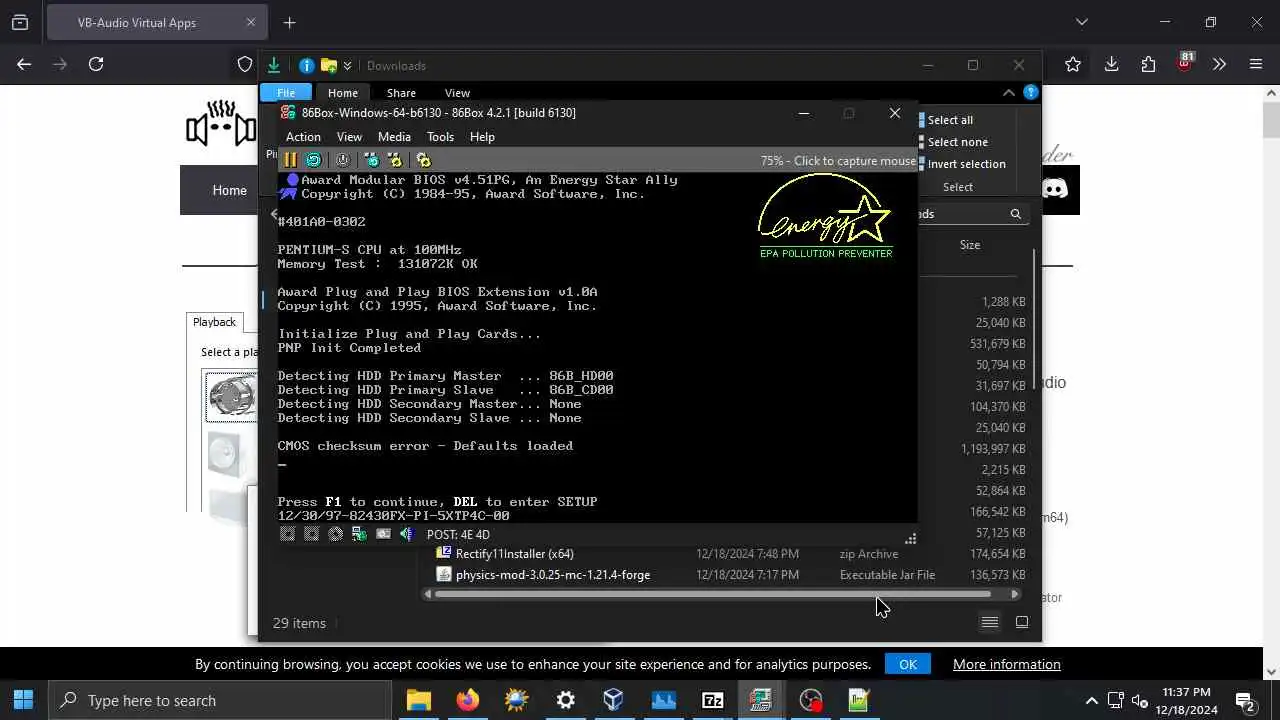Select the physics-mod-3.0.25-mc-1.21.4-forge file
The height and width of the screenshot is (720, 1280).
544,575
